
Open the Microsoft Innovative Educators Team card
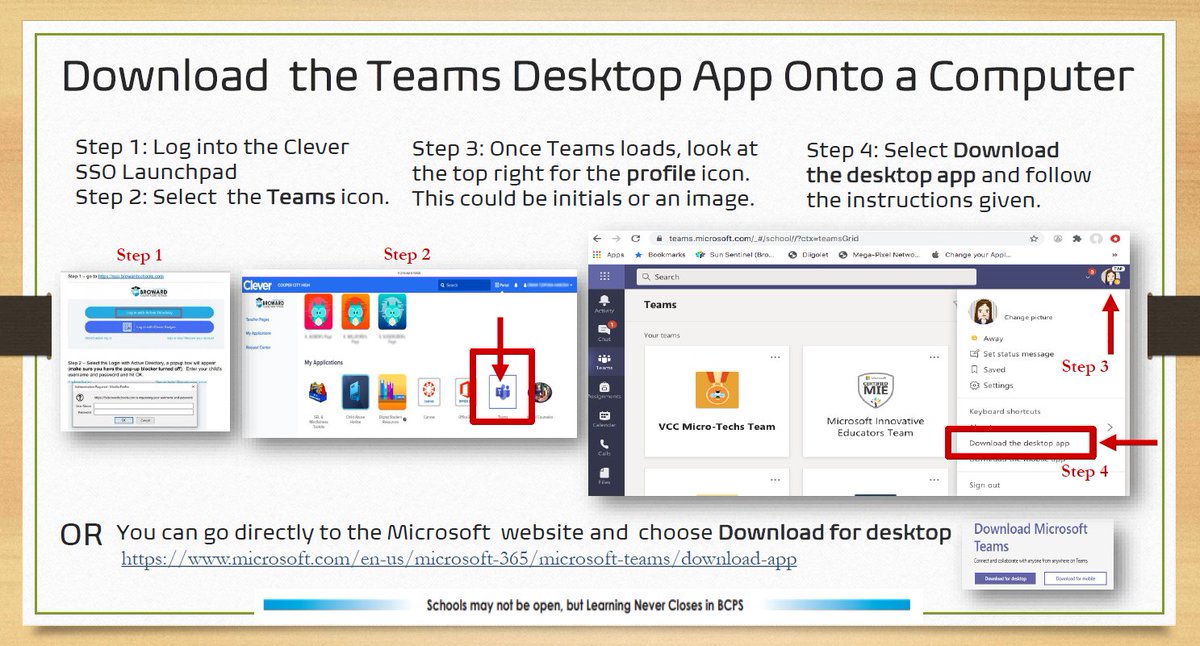point(875,401)
